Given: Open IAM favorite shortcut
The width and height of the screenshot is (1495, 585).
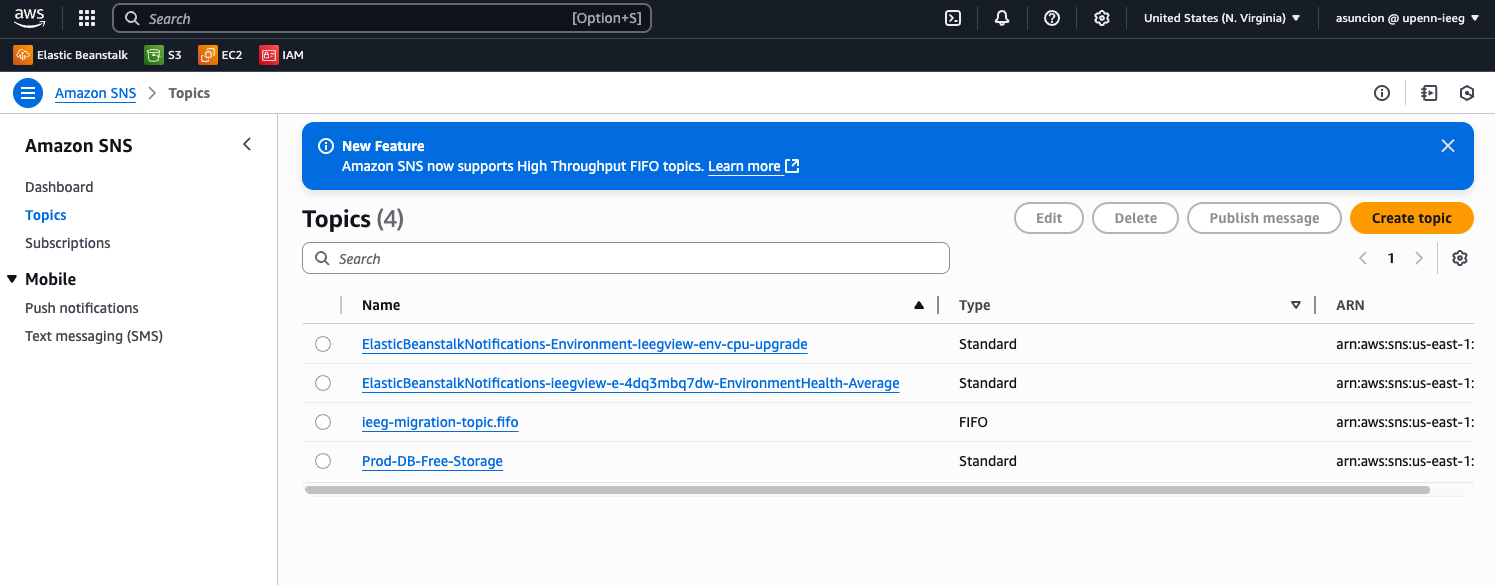Looking at the screenshot, I should [282, 55].
